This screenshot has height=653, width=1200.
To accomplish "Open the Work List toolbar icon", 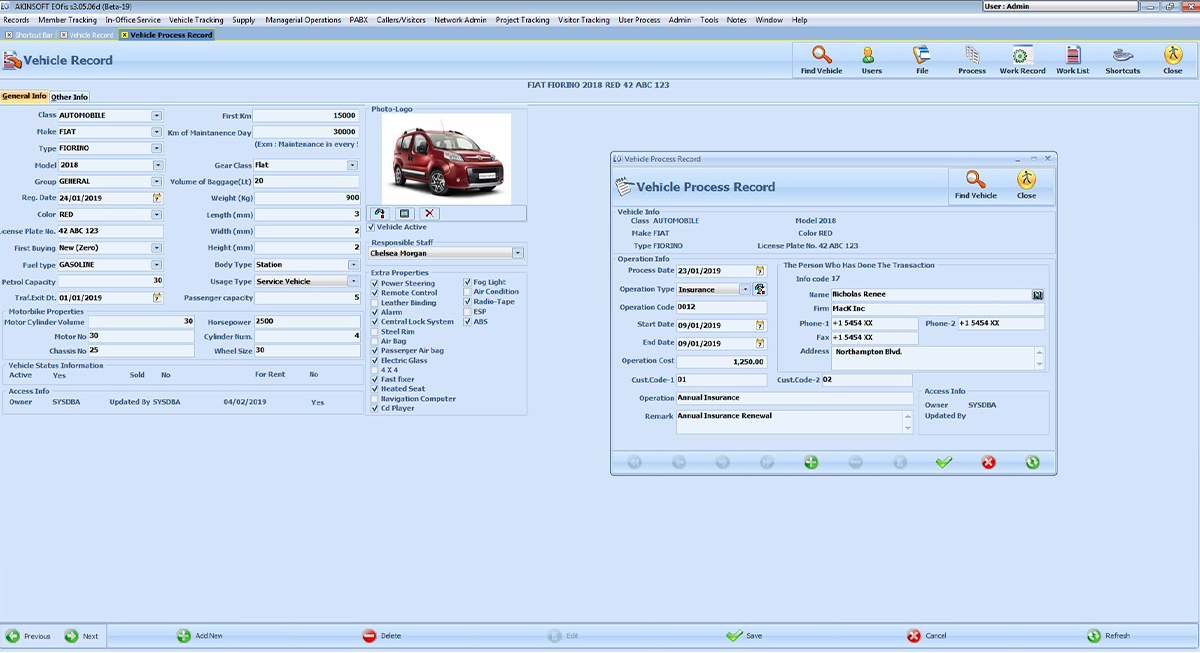I will (1072, 60).
